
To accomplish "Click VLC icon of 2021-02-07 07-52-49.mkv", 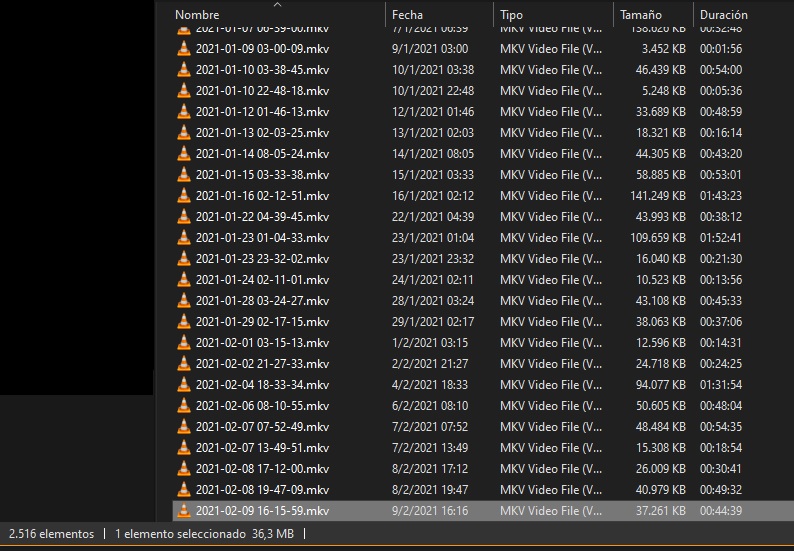I will point(184,427).
